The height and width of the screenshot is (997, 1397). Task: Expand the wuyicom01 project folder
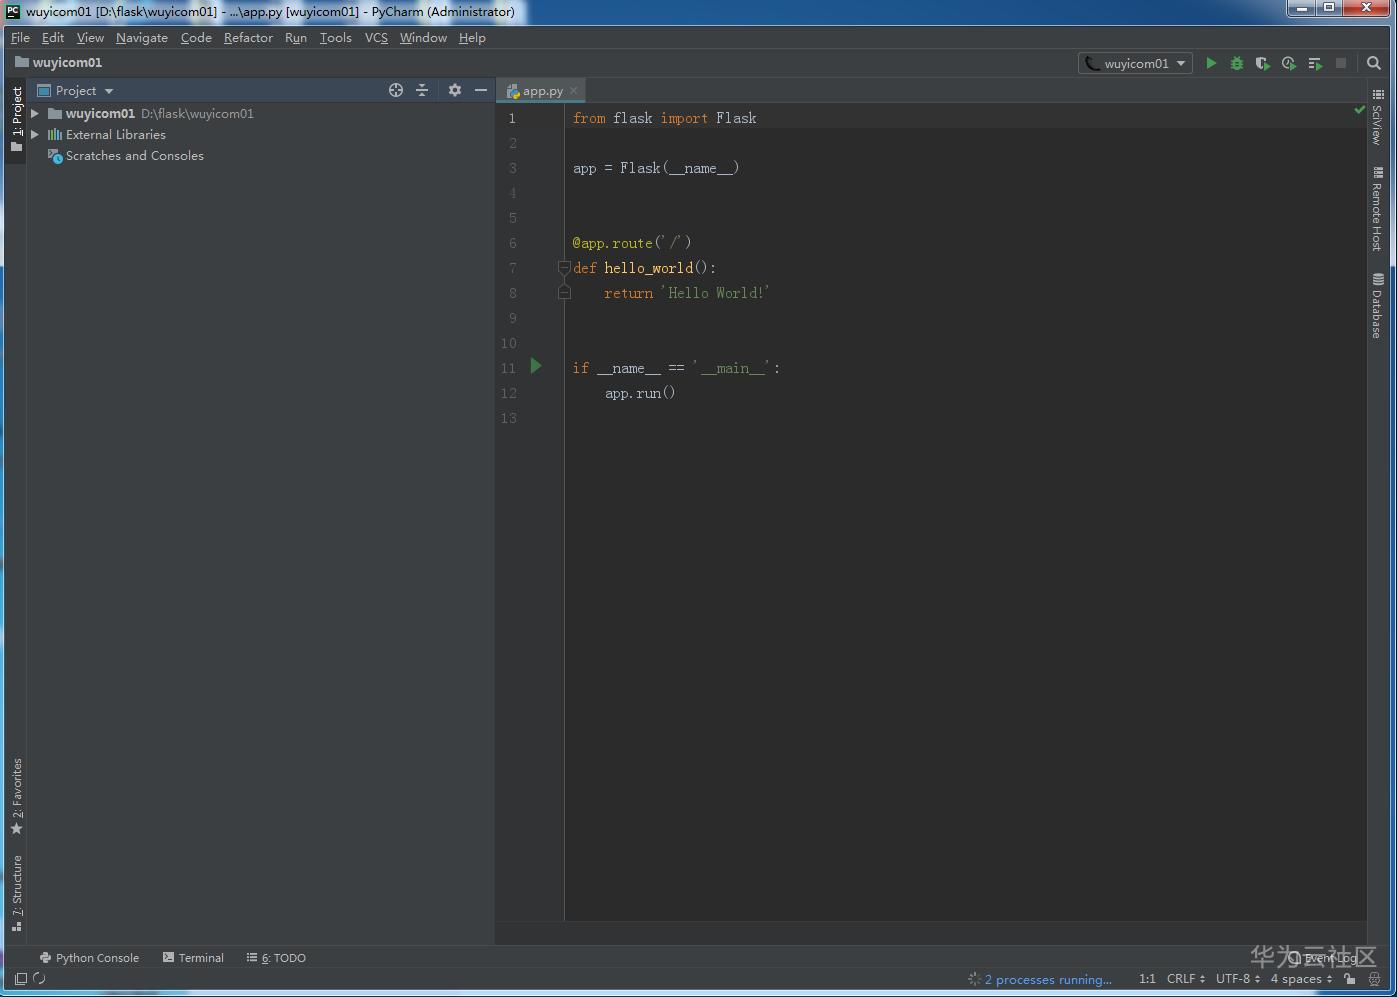point(35,114)
